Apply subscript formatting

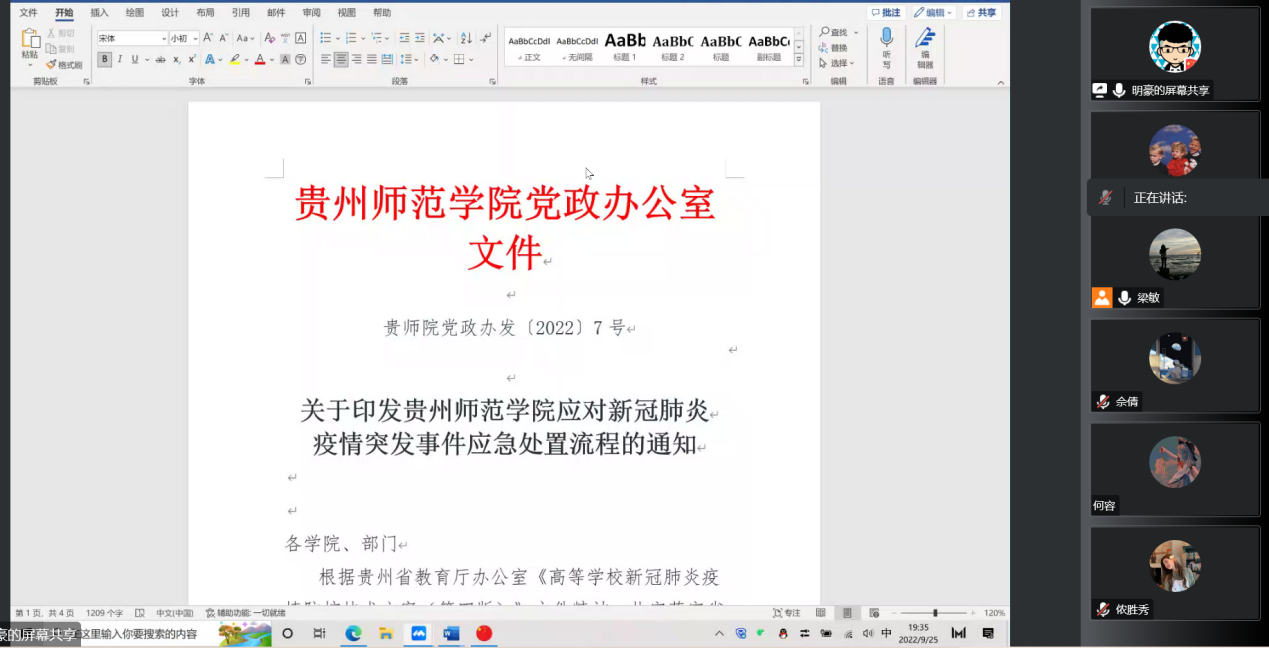pos(177,60)
